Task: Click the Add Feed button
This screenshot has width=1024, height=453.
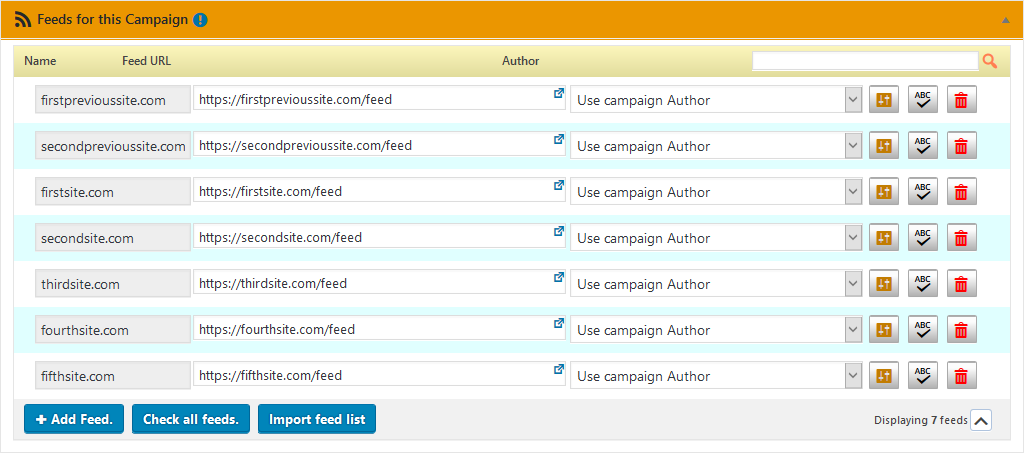Action: click(x=74, y=419)
